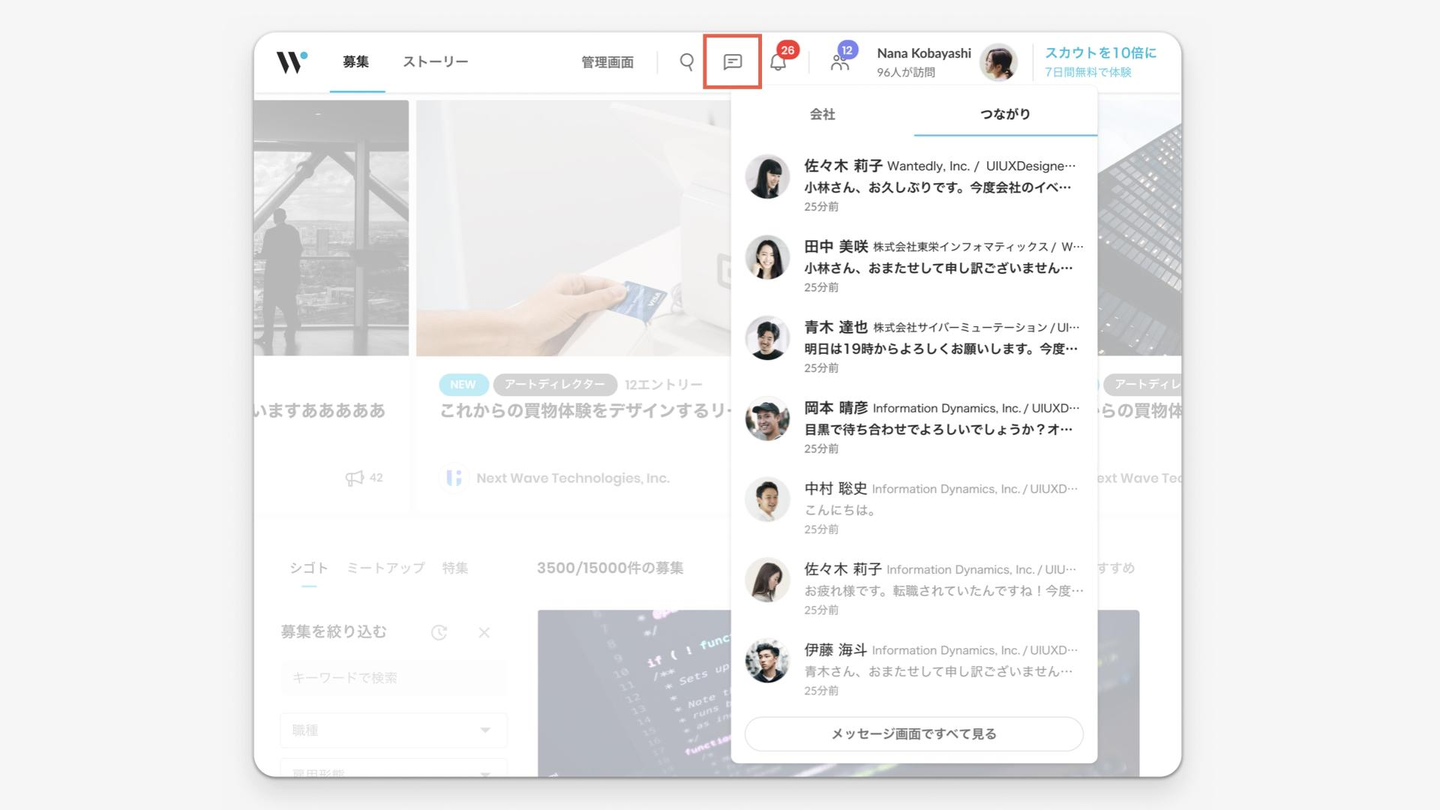This screenshot has width=1440, height=810.
Task: Click the filter history clock icon
Action: tap(439, 632)
